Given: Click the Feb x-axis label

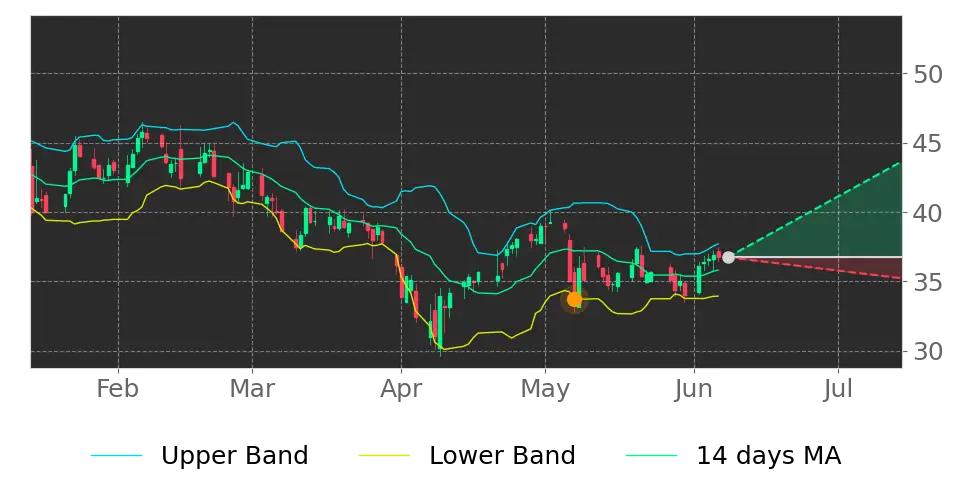Looking at the screenshot, I should click(118, 389).
